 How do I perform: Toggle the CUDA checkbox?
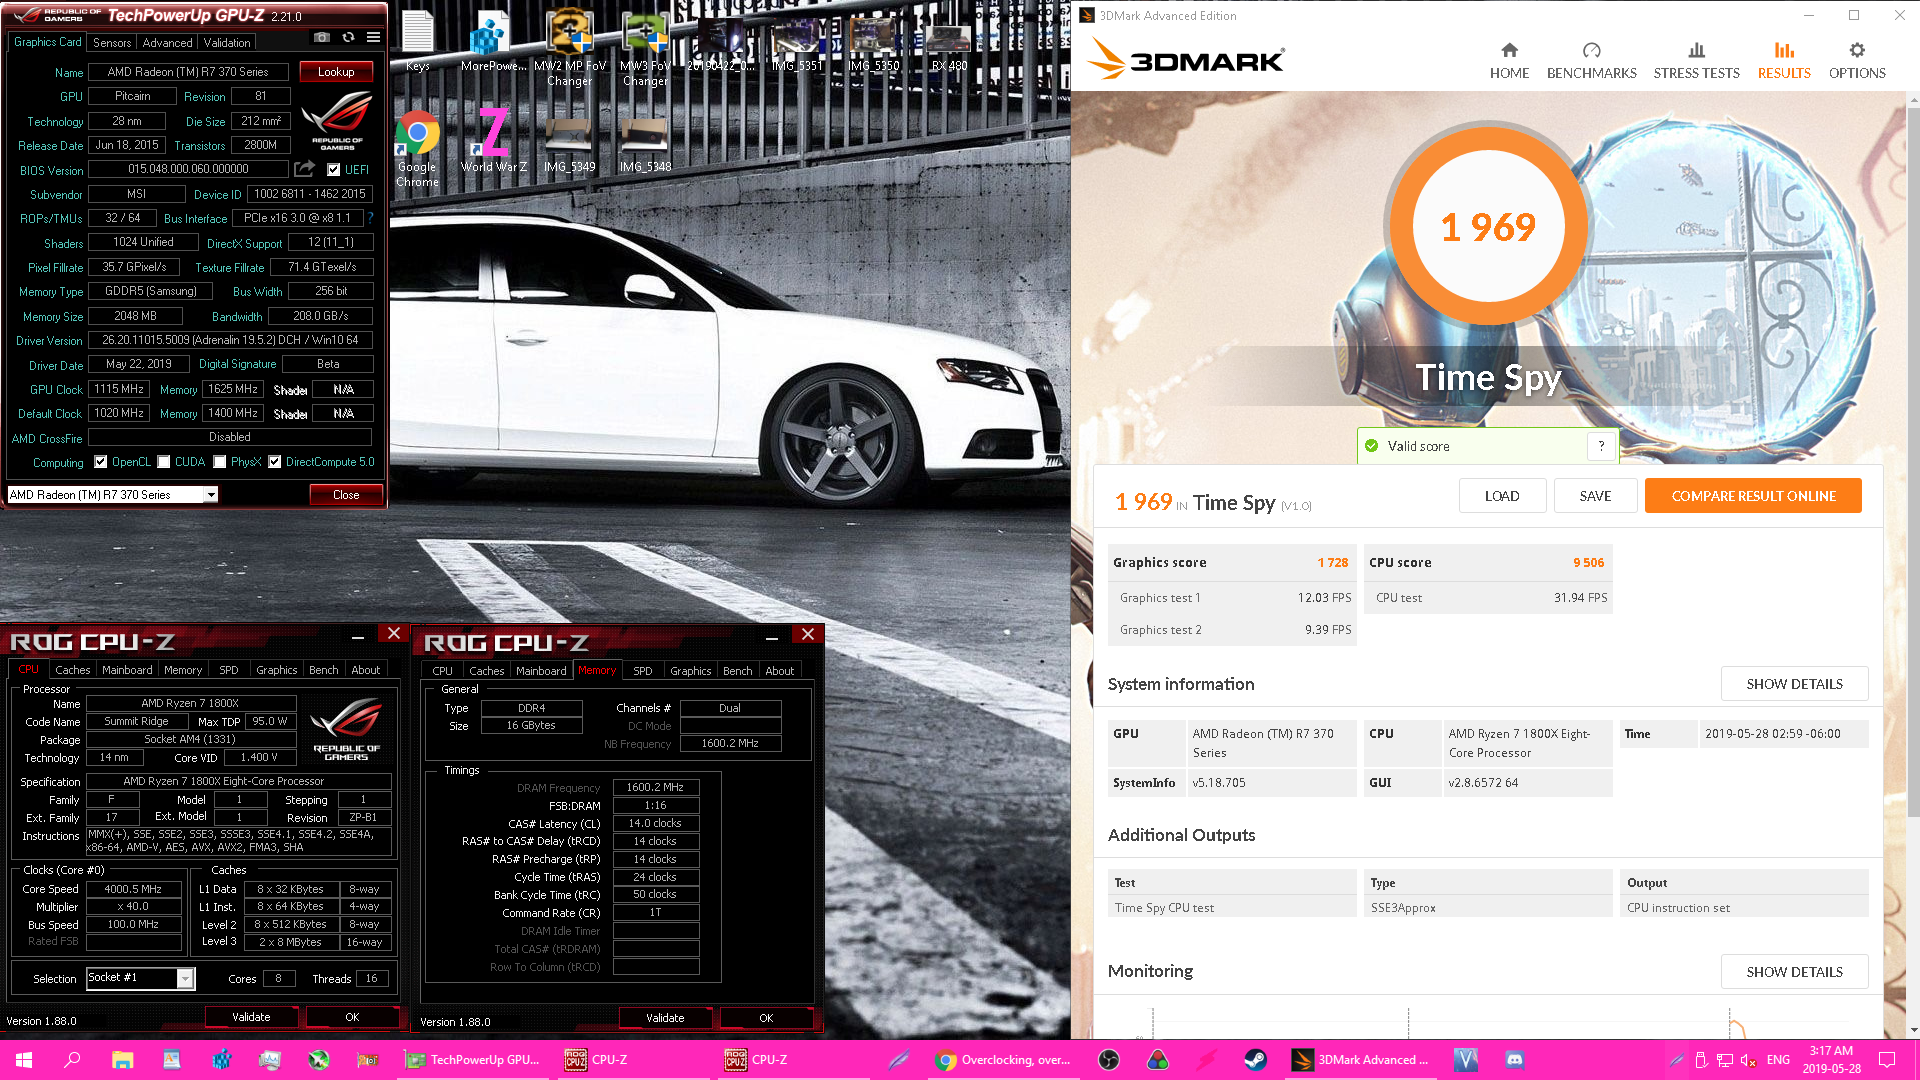[x=164, y=462]
